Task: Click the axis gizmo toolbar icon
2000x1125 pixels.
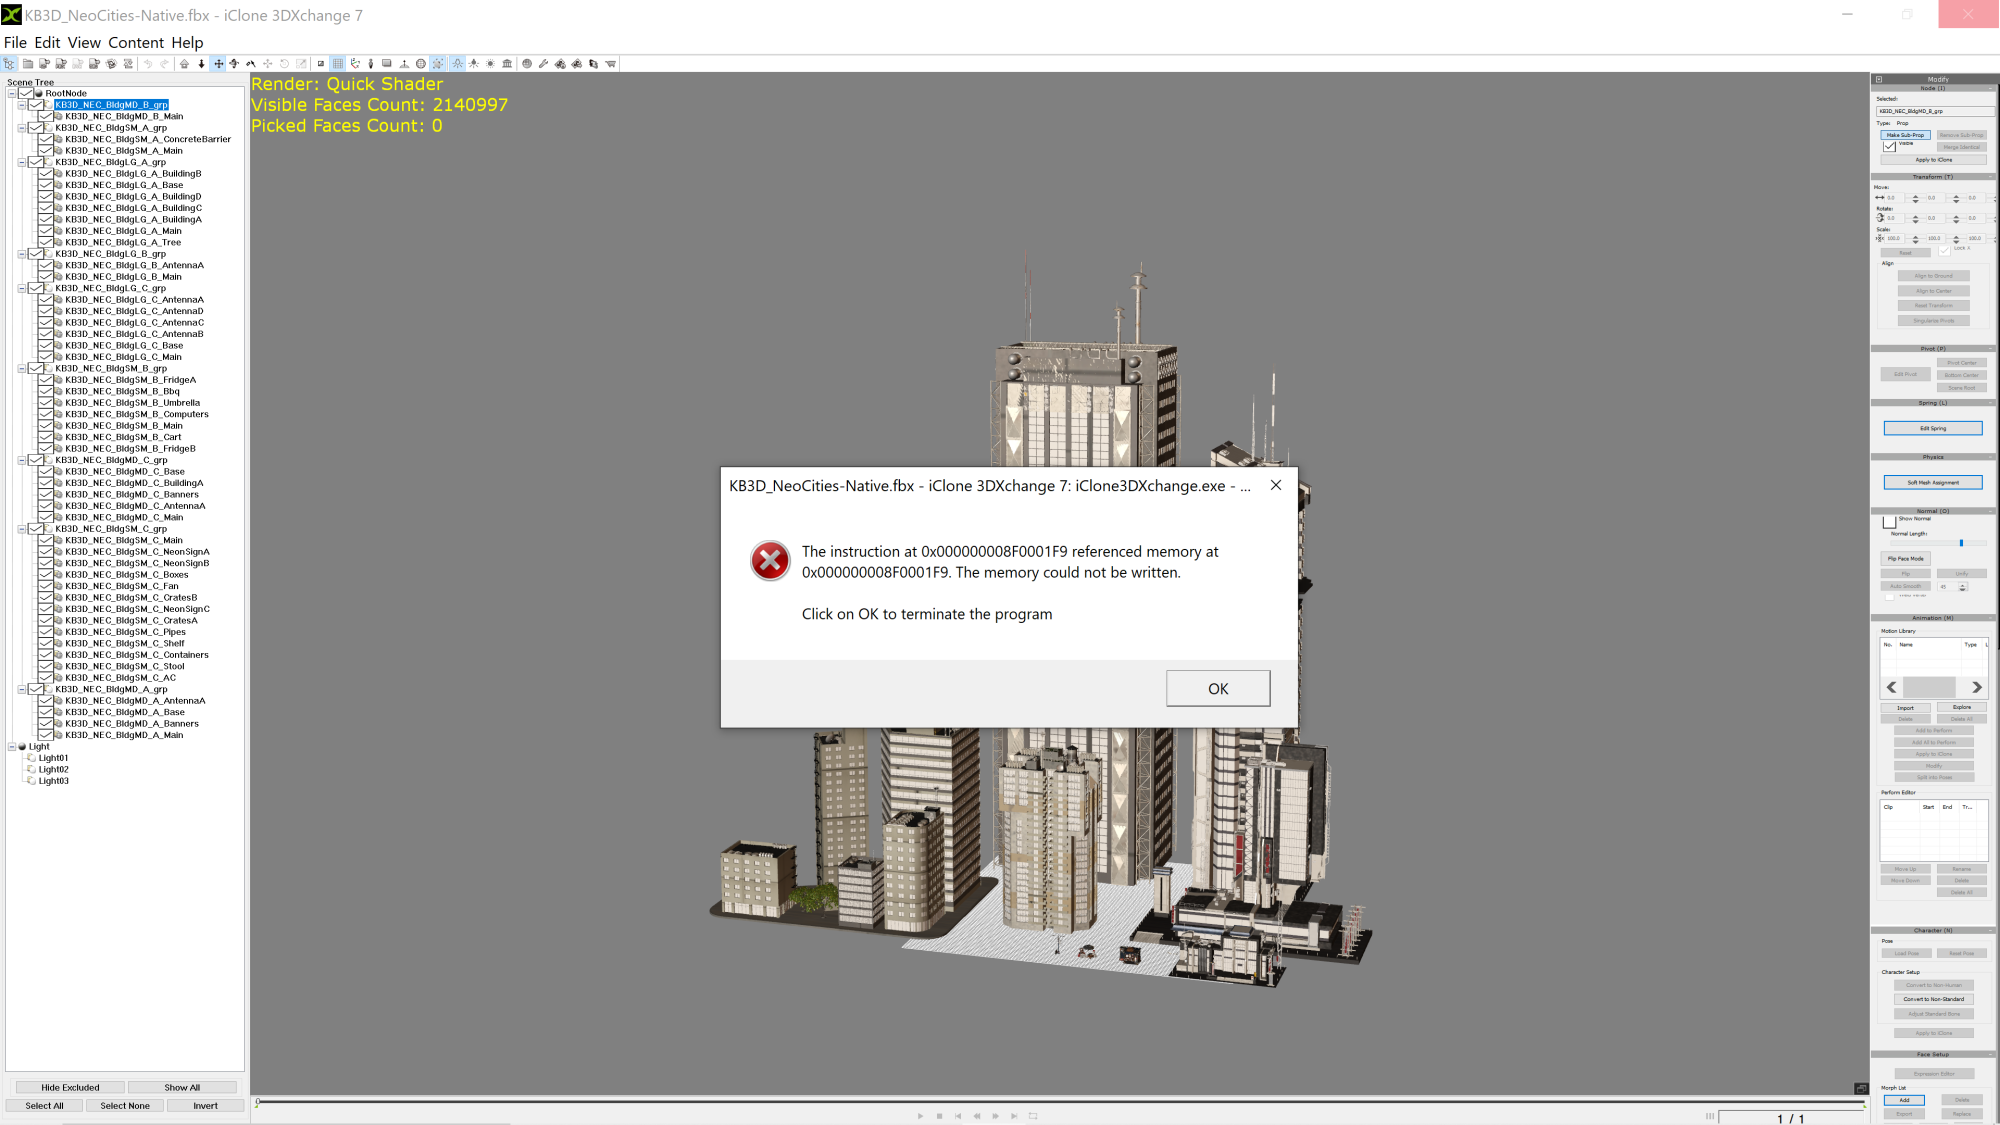Action: 355,64
